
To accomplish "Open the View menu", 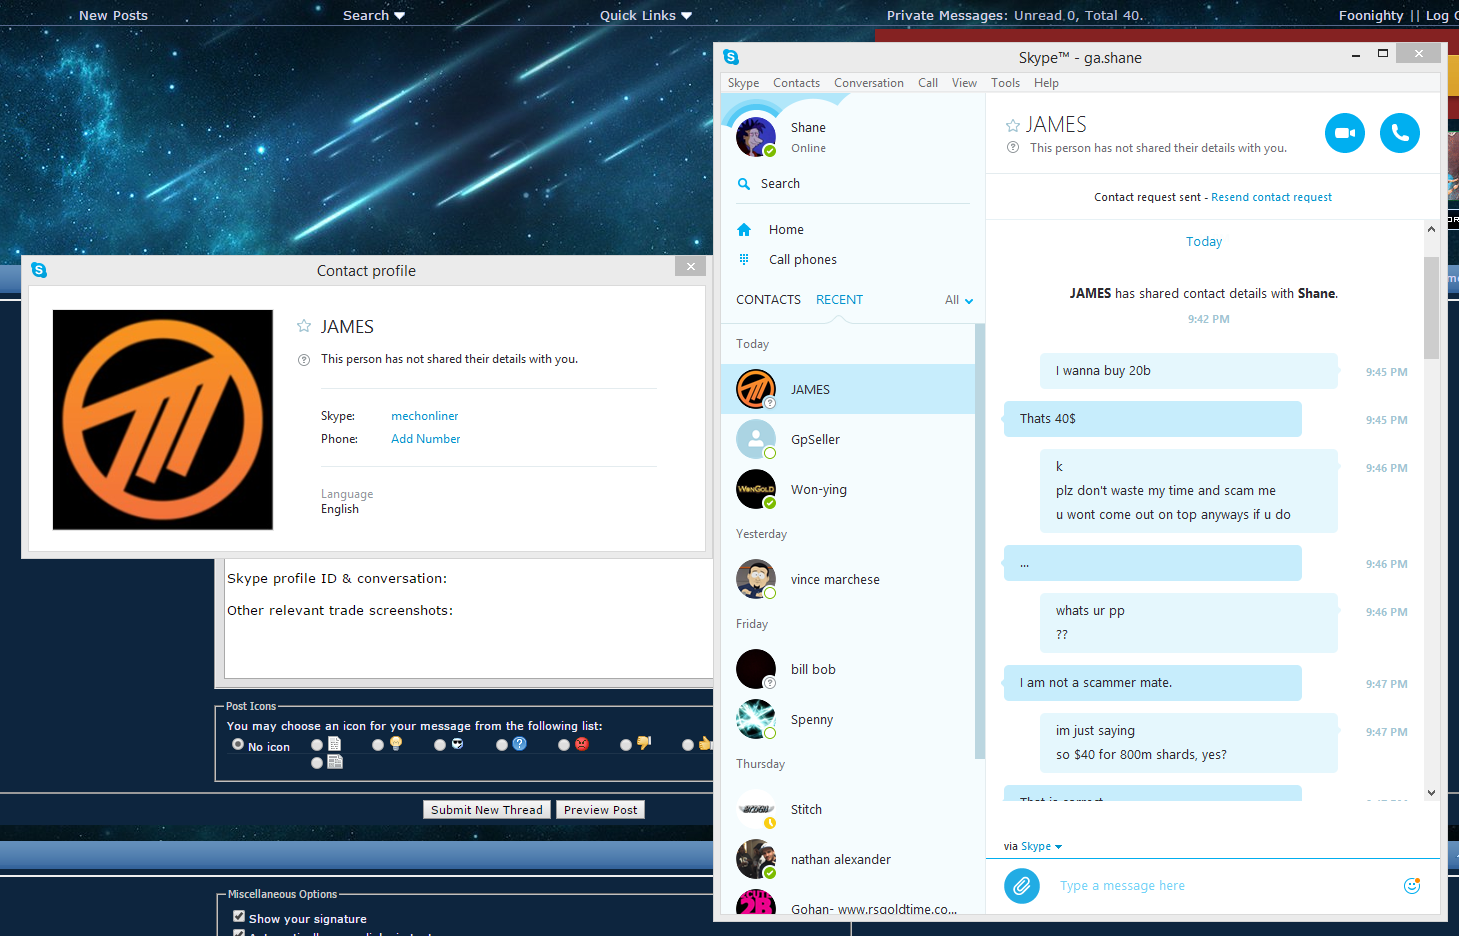I will [964, 83].
